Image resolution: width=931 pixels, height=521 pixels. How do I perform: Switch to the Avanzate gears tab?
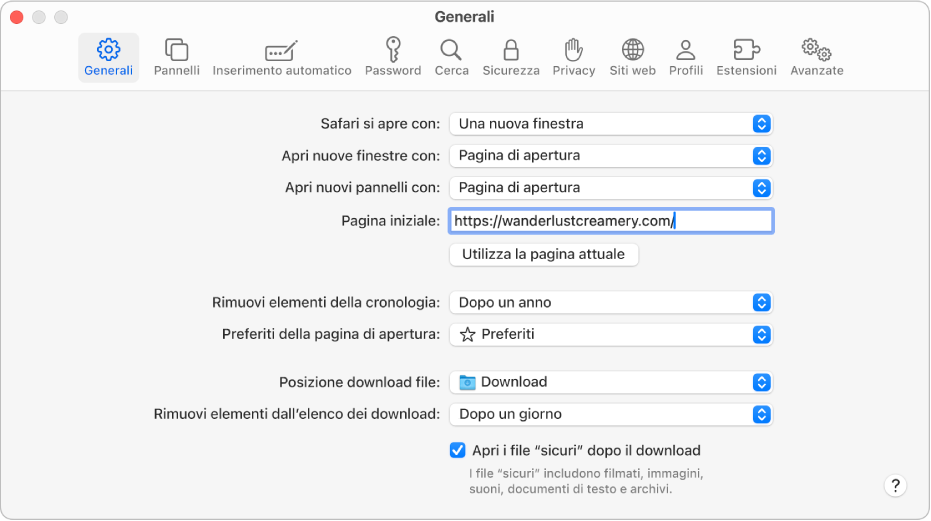coord(816,50)
